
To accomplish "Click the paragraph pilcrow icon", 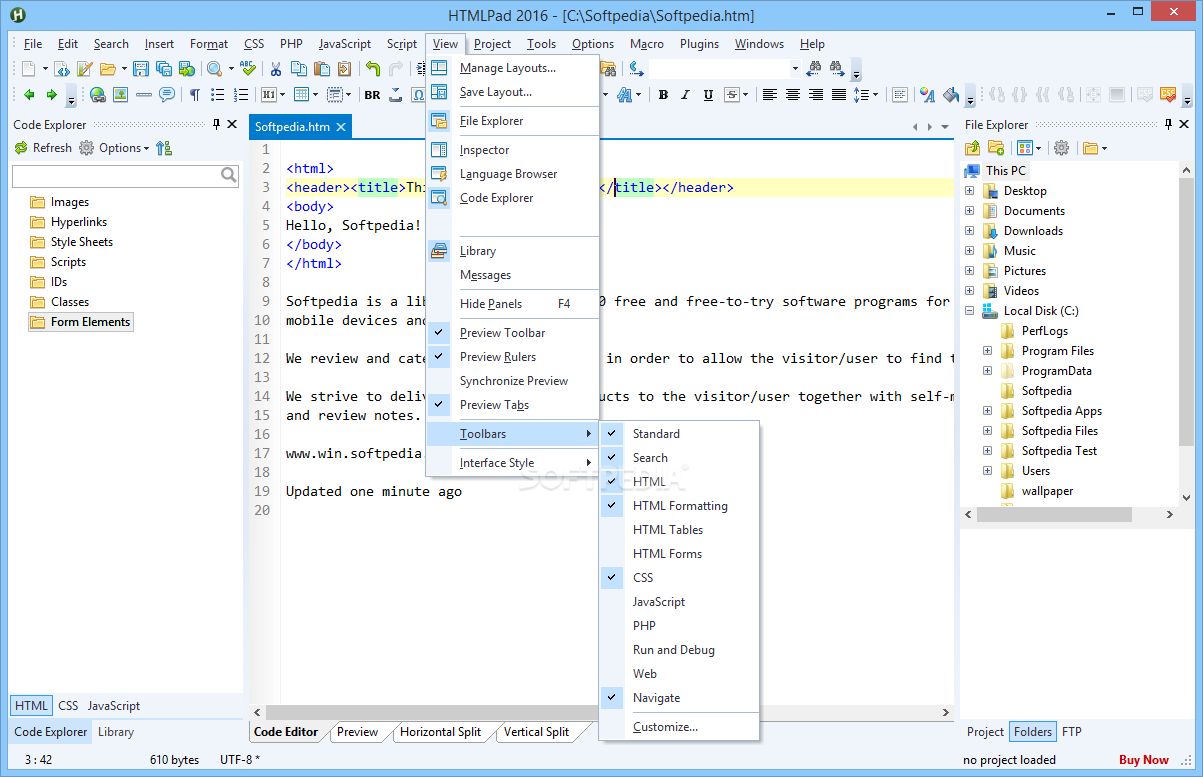I will pyautogui.click(x=194, y=95).
